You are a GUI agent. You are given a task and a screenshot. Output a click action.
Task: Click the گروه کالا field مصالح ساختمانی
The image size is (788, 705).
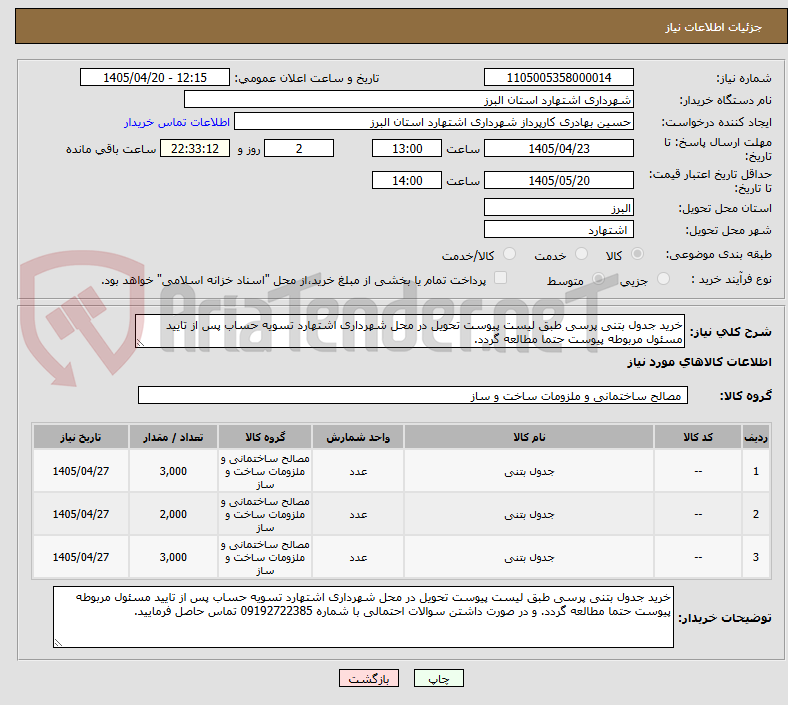point(413,395)
